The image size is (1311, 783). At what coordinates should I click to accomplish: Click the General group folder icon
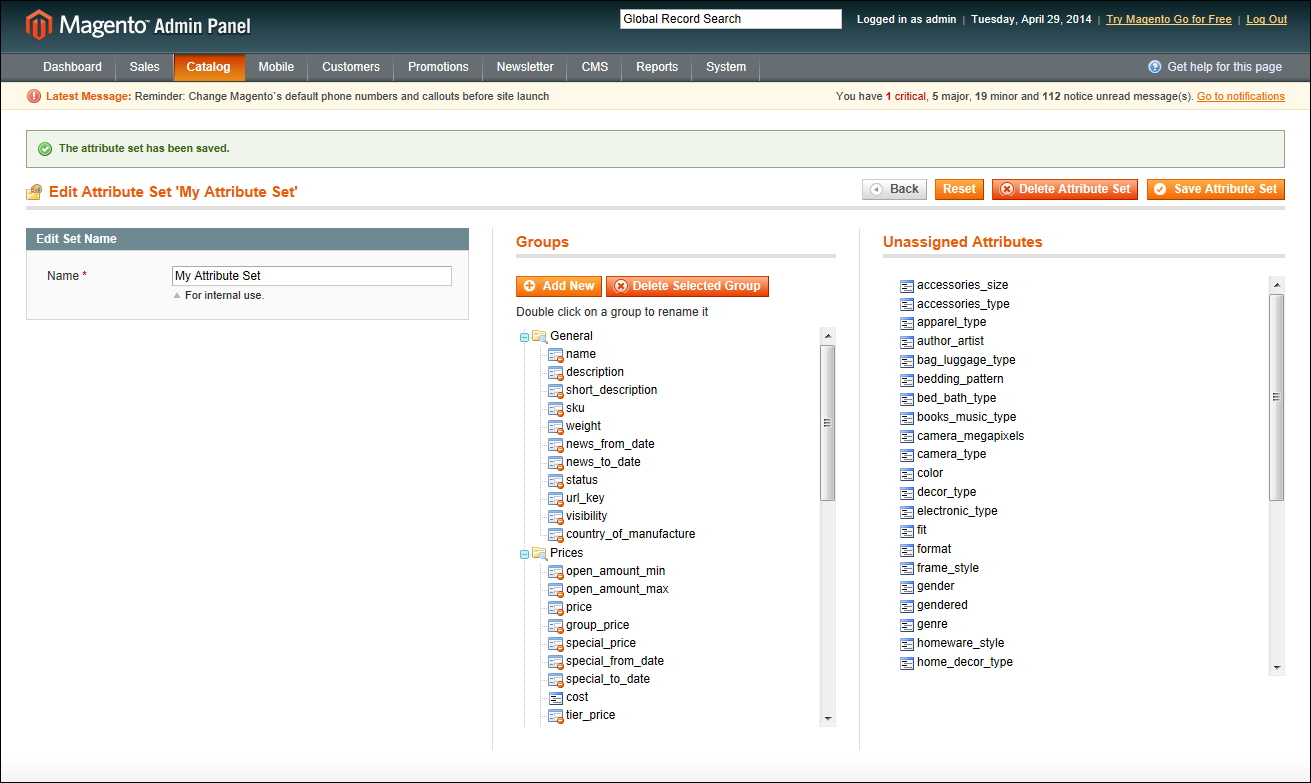(x=539, y=336)
